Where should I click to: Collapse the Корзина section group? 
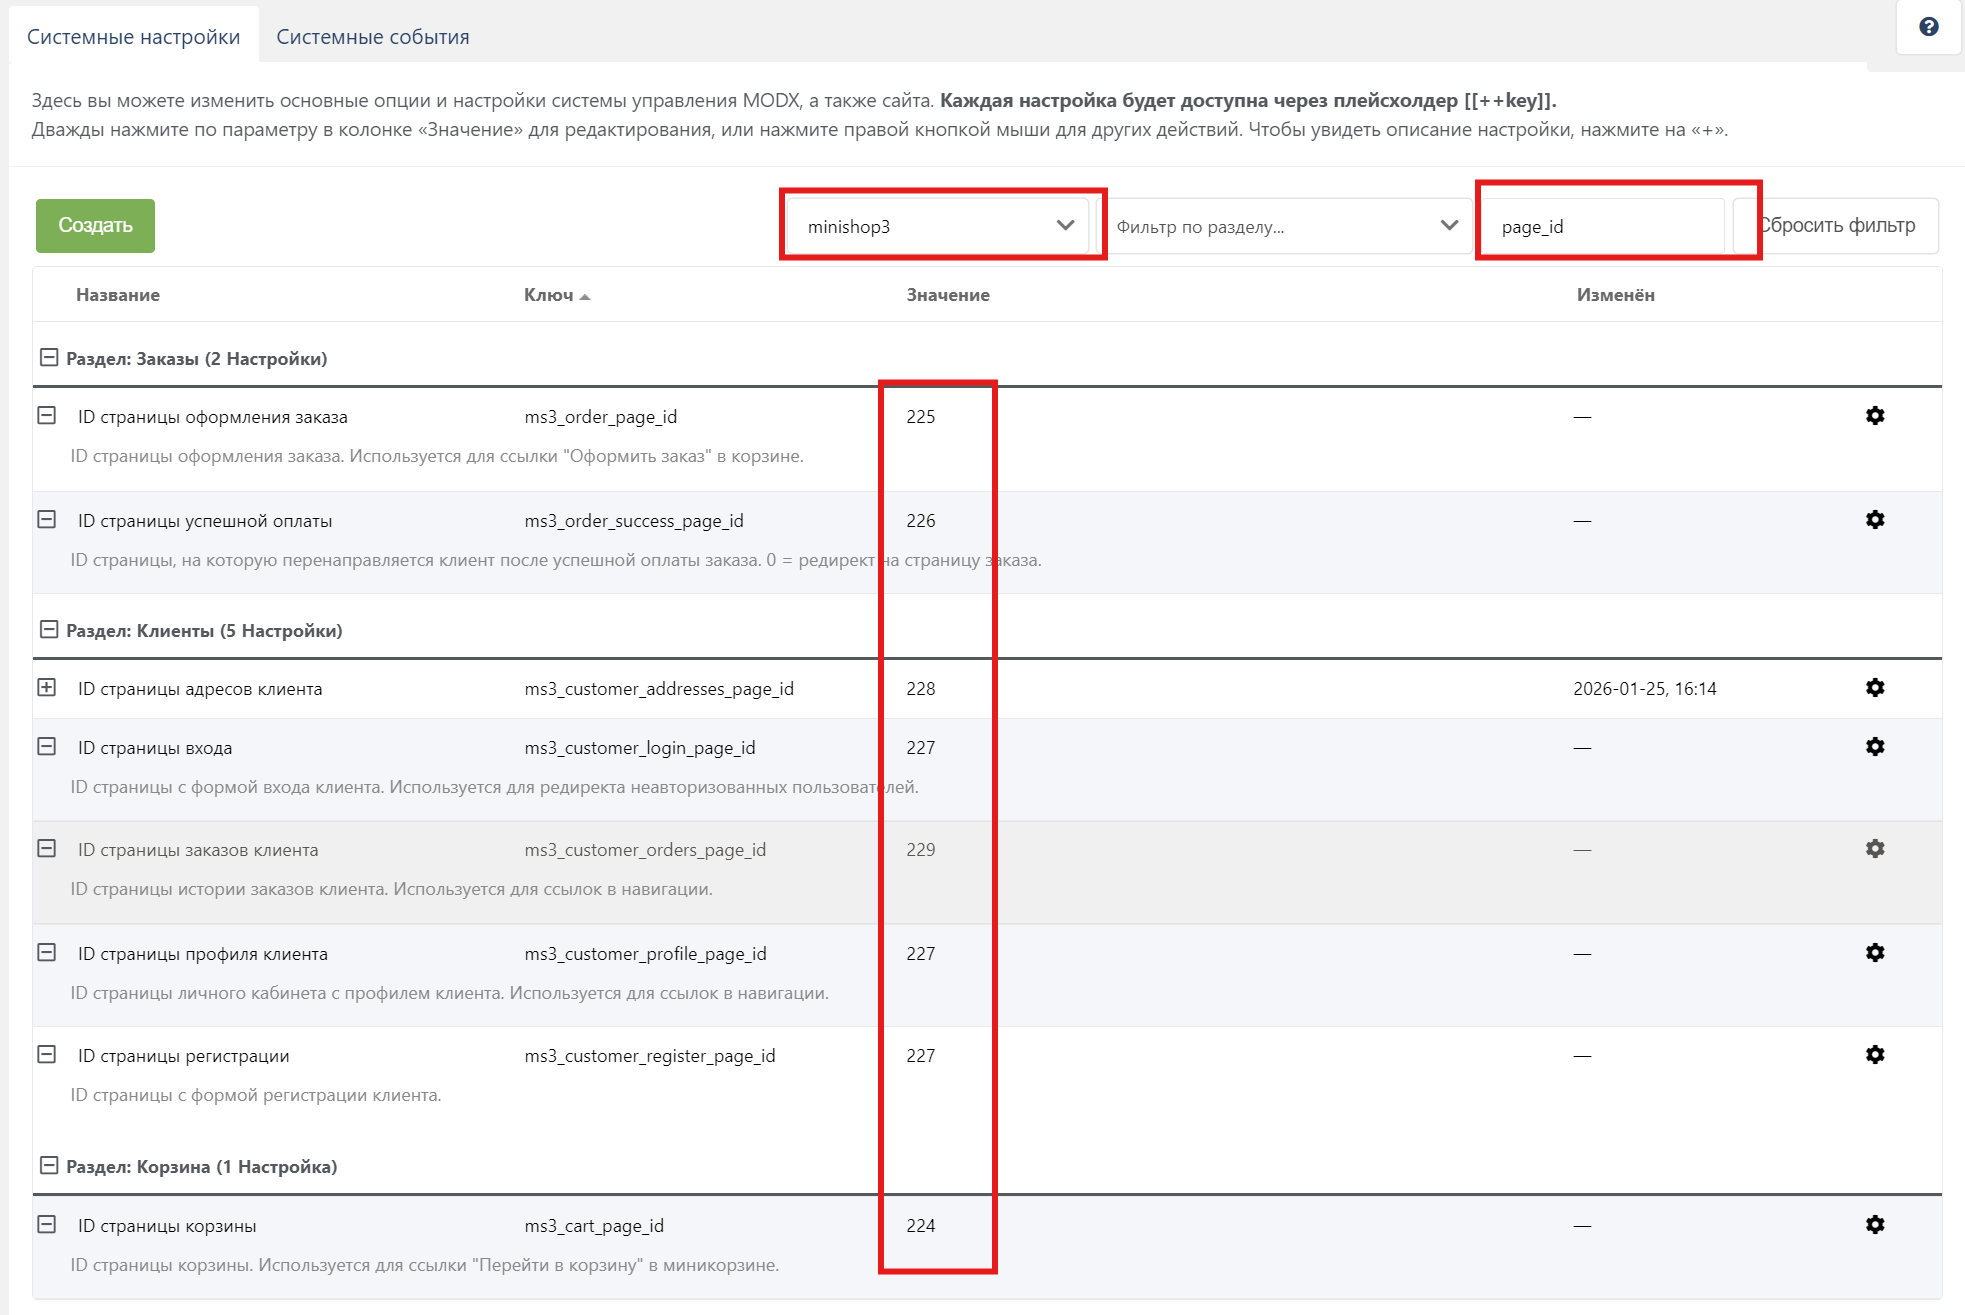point(48,1166)
